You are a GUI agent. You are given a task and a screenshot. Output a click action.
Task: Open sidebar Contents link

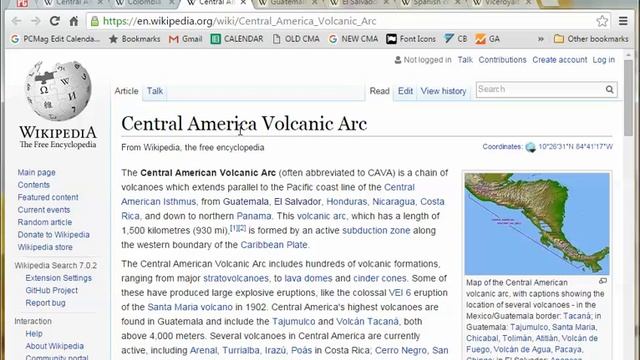pyautogui.click(x=33, y=185)
